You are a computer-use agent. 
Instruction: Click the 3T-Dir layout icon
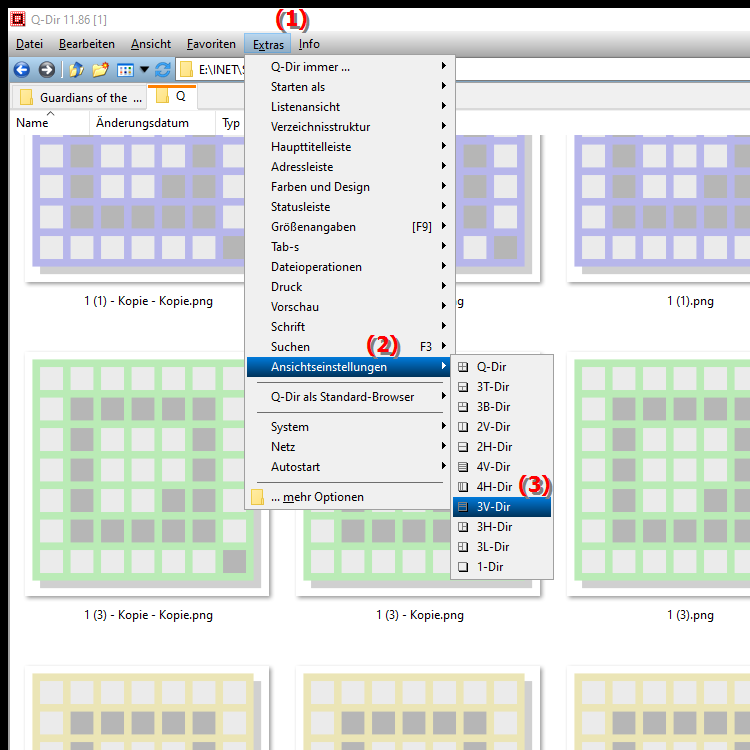coord(463,387)
